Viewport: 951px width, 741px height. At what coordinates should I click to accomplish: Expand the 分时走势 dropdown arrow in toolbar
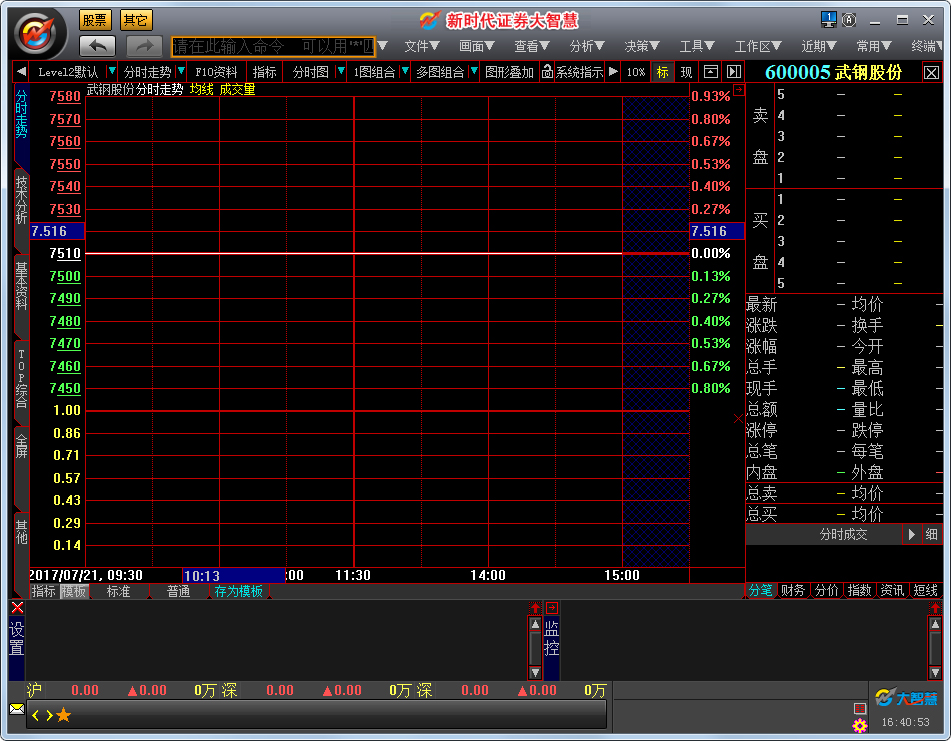coord(181,72)
